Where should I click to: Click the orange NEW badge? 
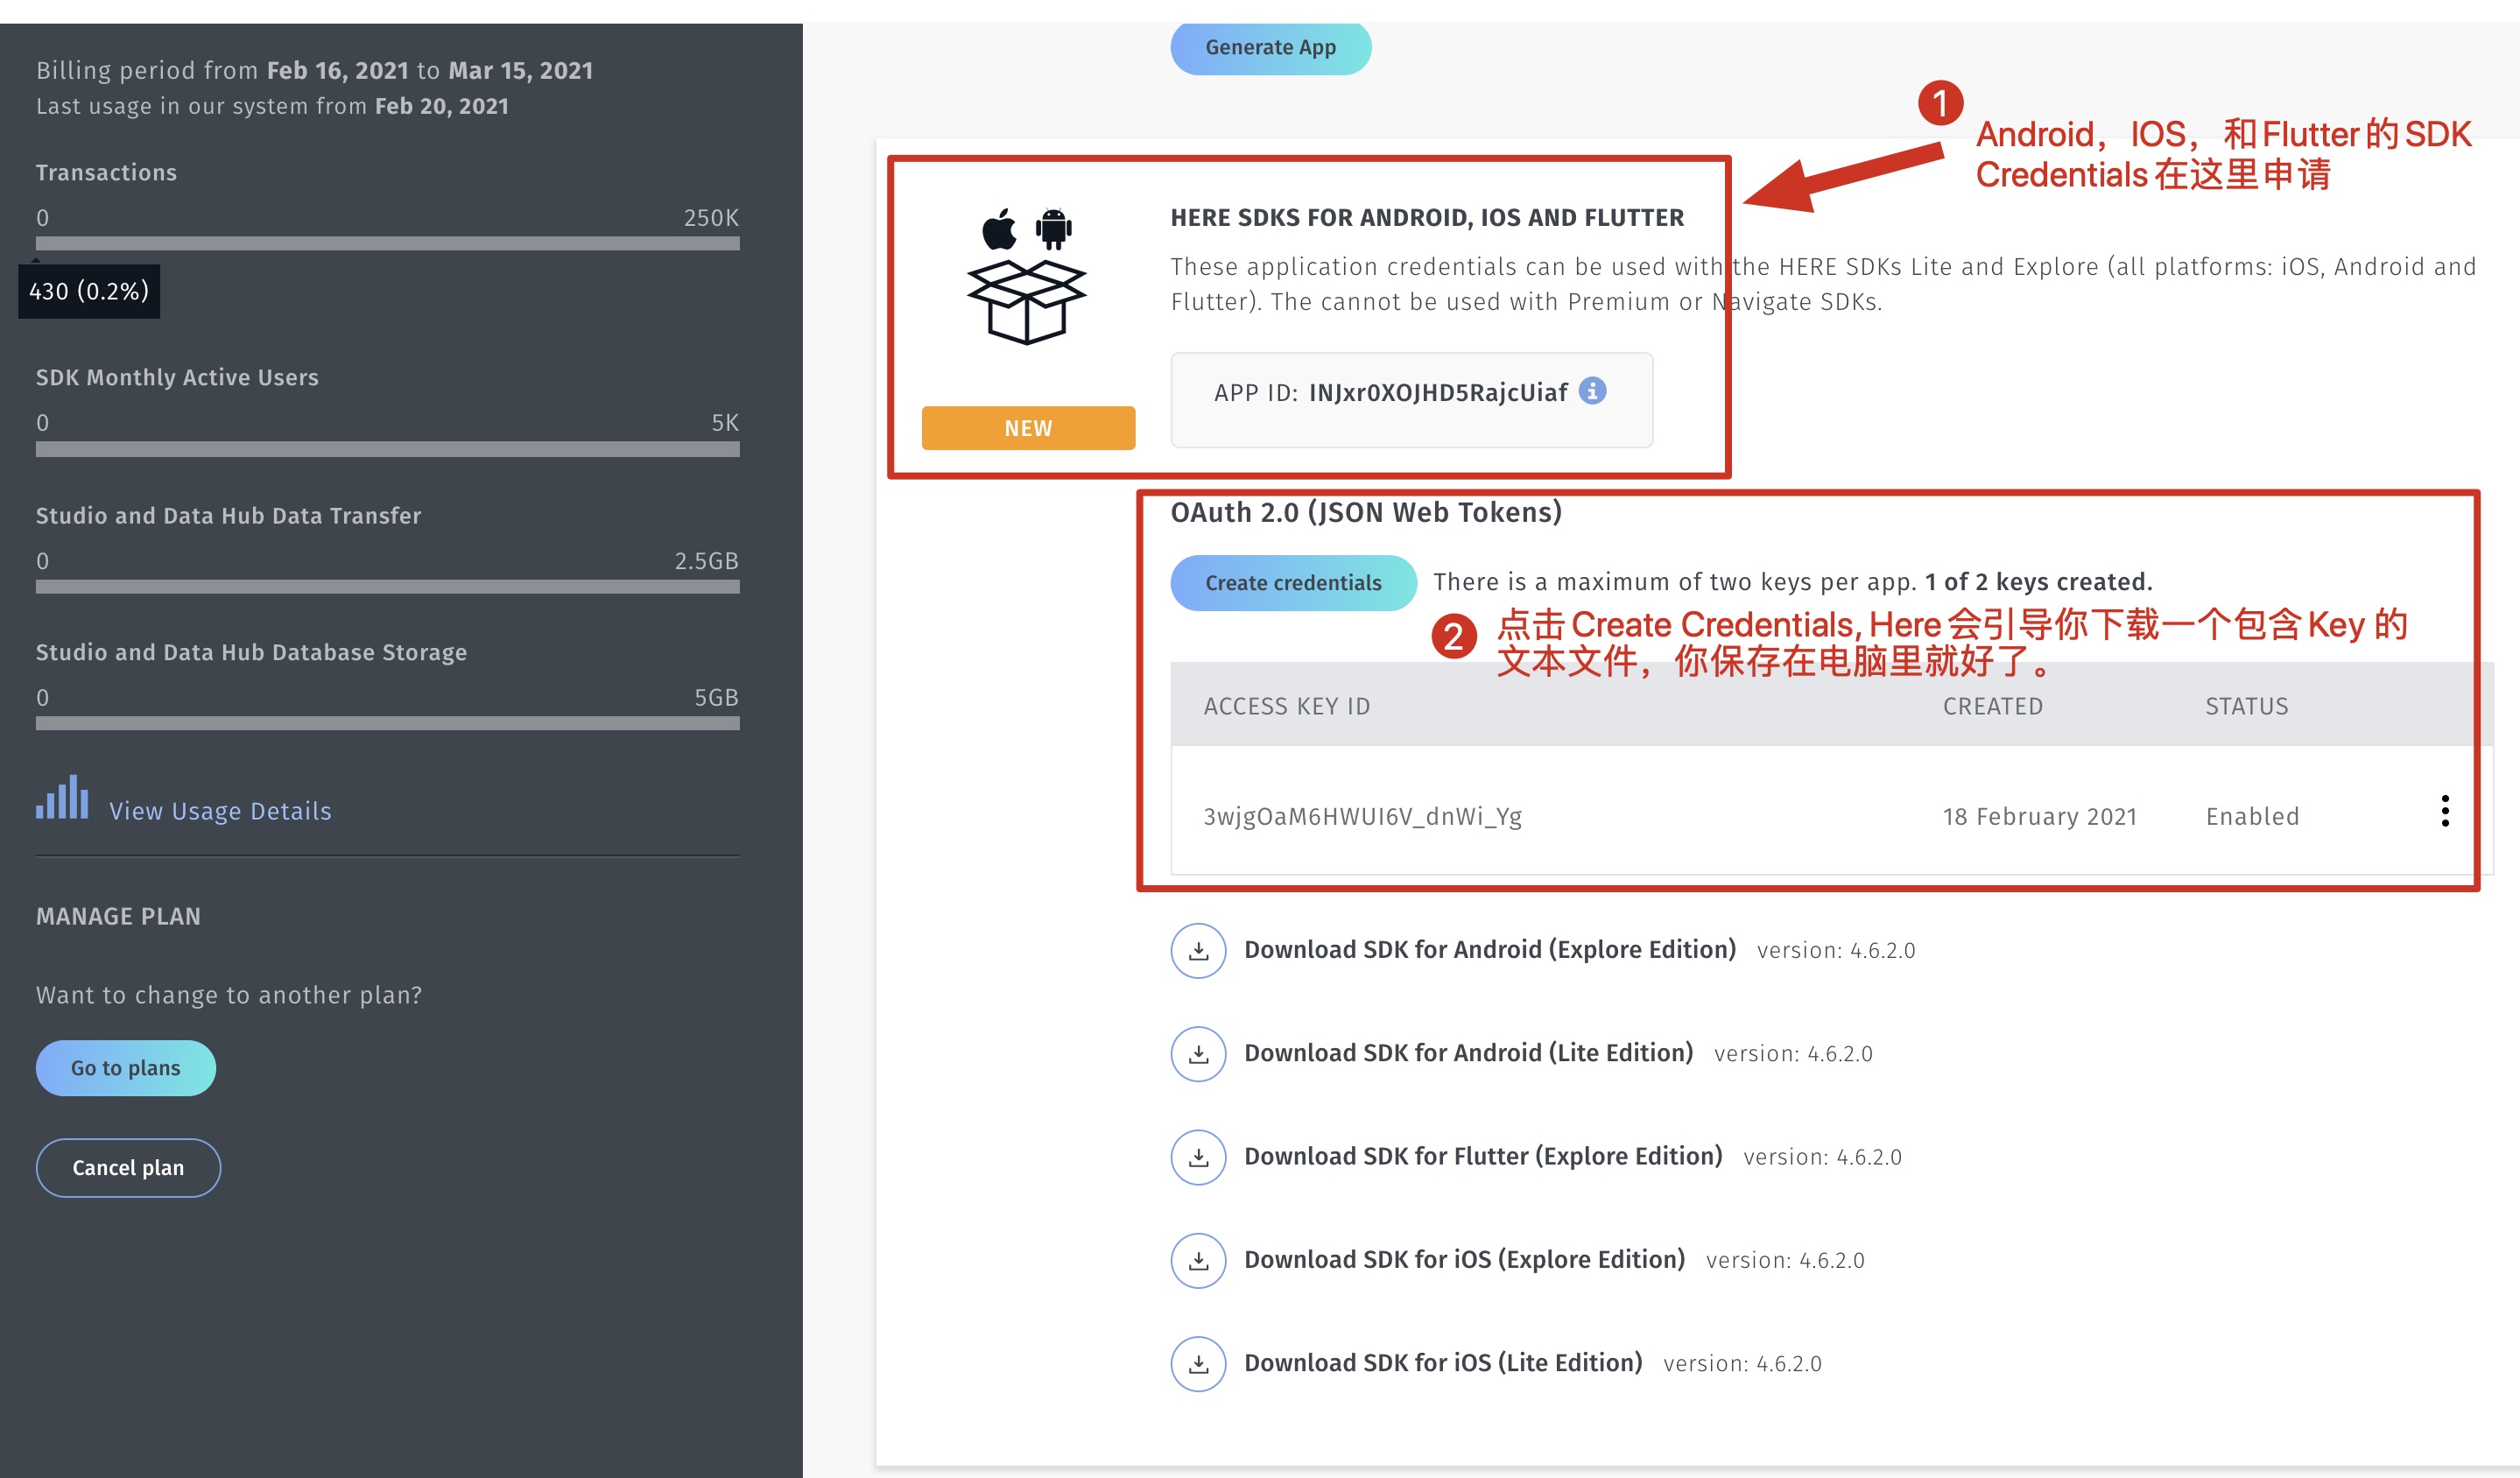[1028, 428]
